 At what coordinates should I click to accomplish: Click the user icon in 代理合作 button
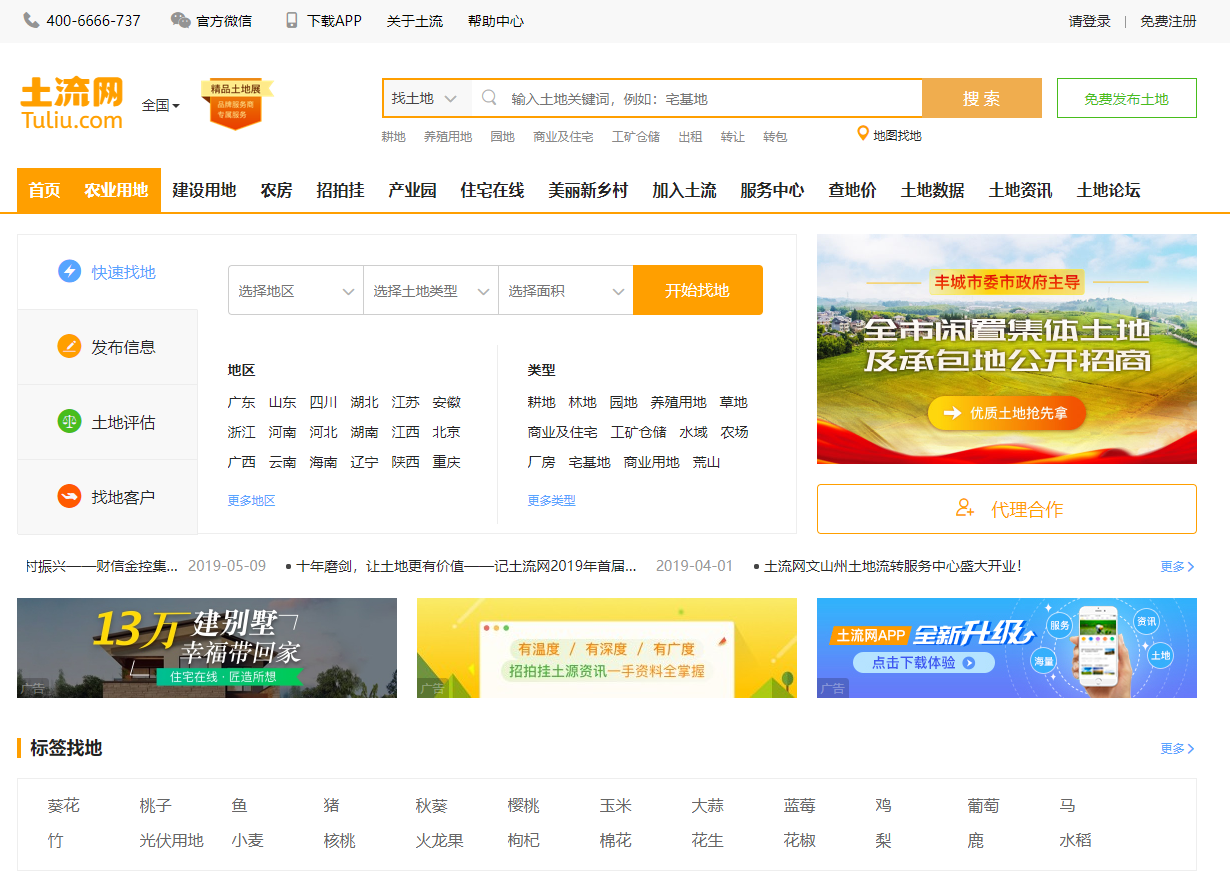click(965, 509)
